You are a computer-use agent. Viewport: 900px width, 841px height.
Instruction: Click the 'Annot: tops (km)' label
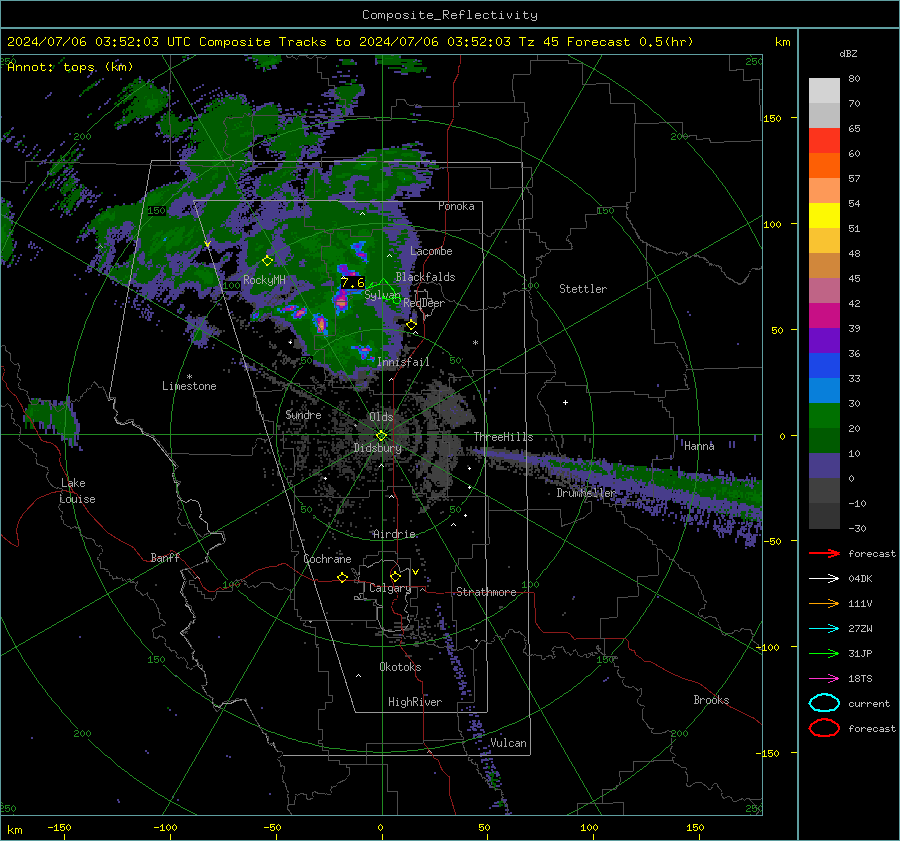(70, 67)
